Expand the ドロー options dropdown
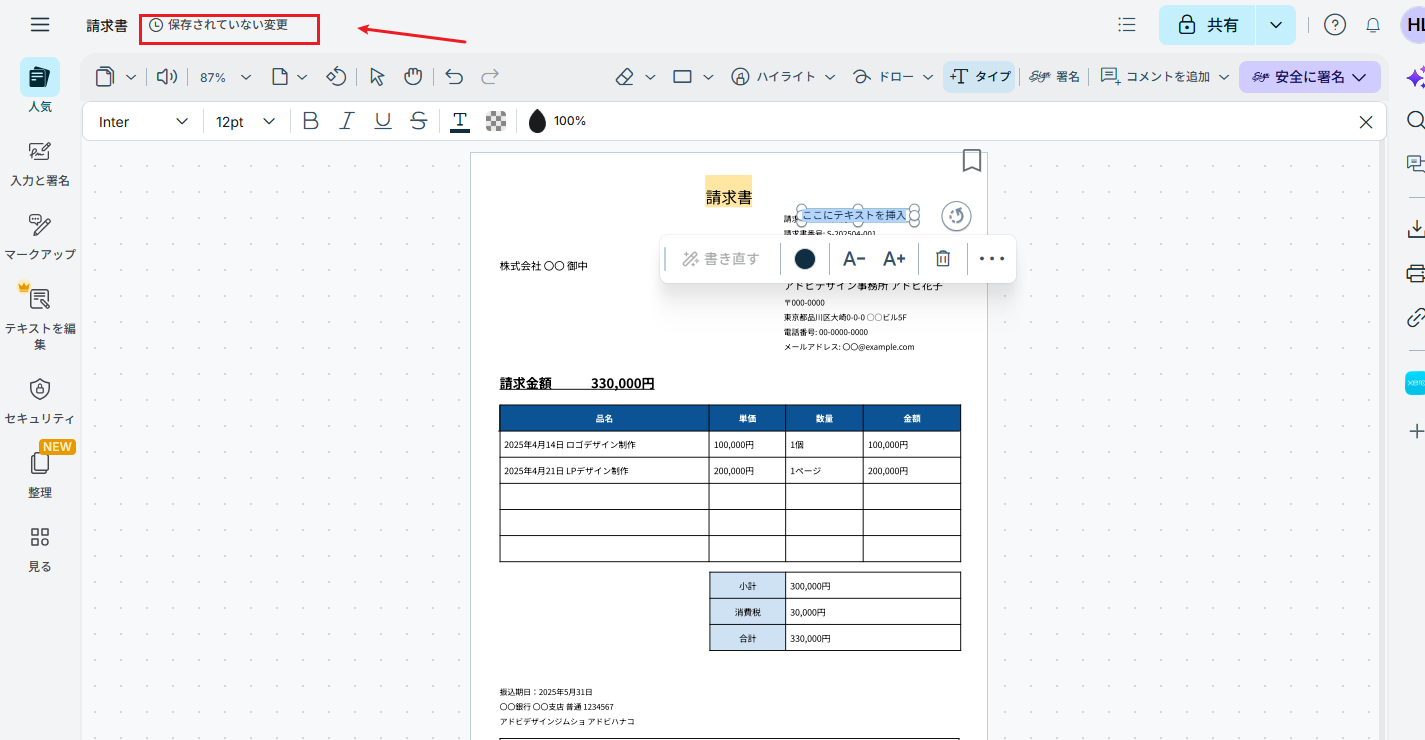 tap(928, 77)
